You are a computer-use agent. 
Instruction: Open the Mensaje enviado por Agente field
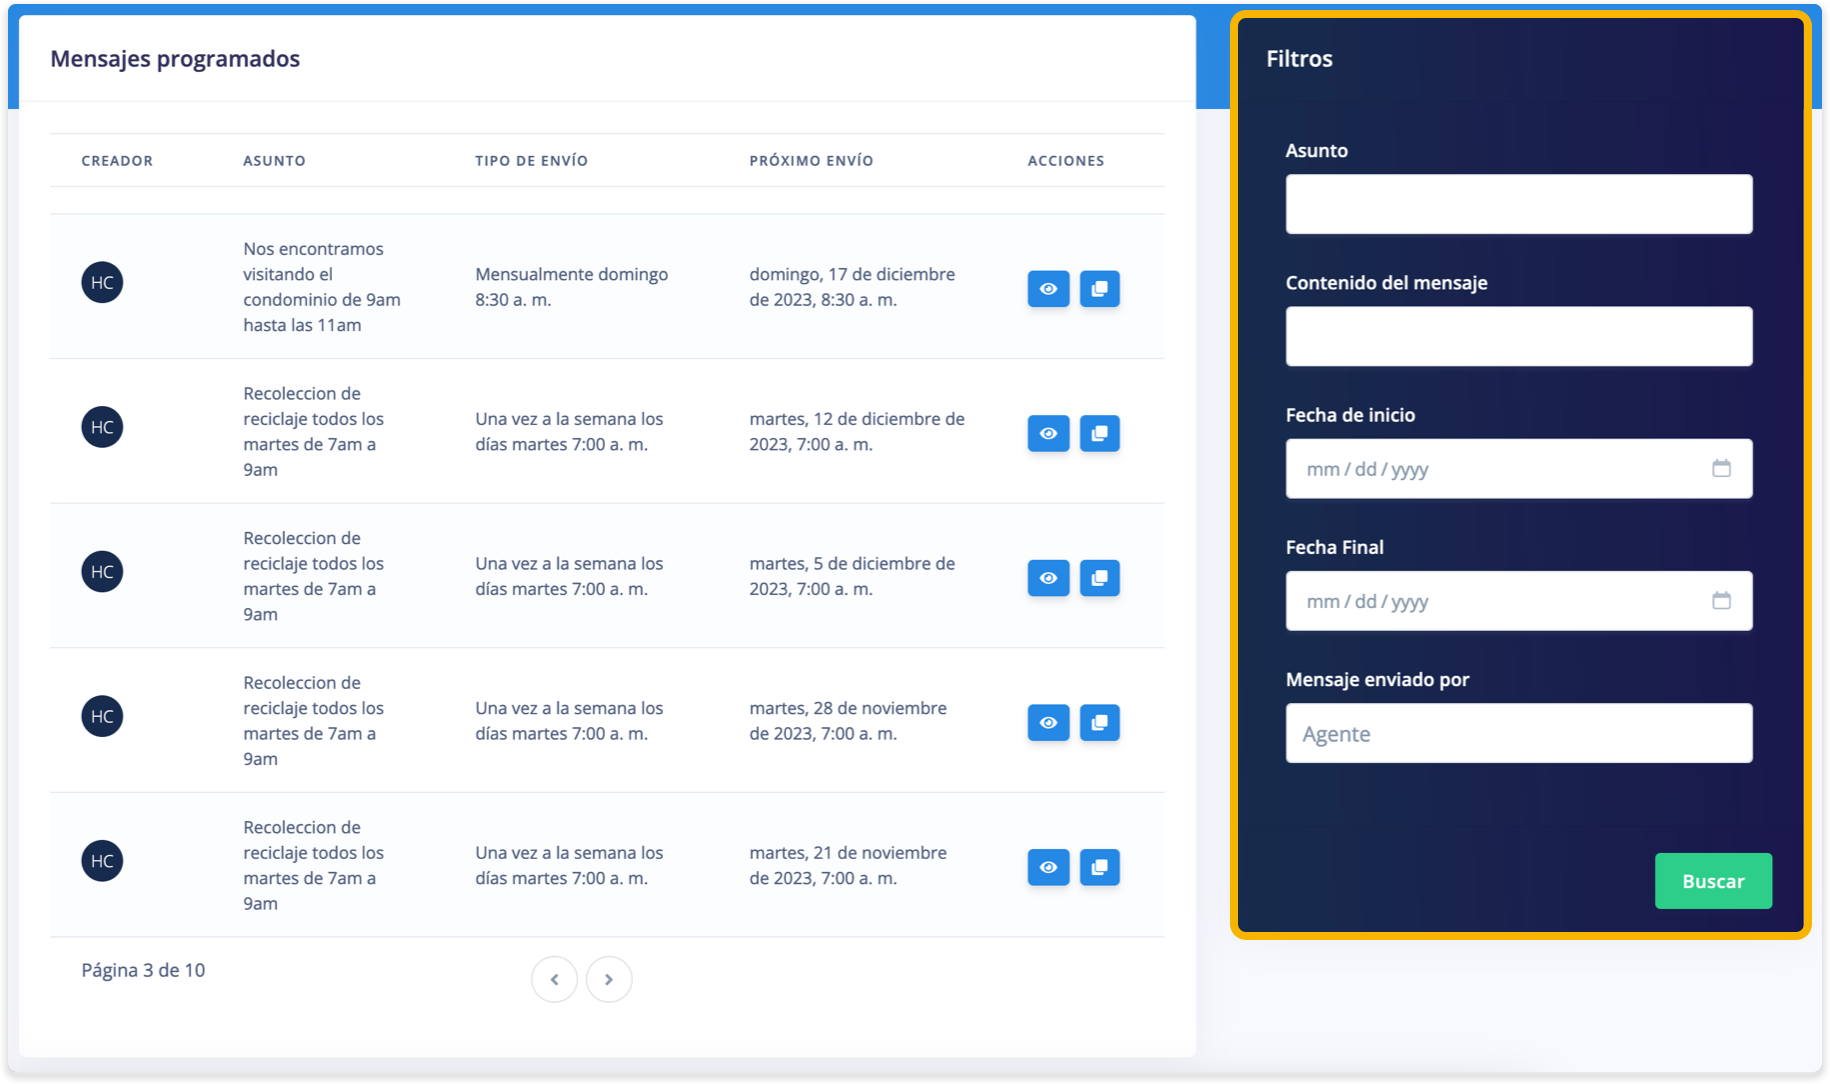click(1519, 733)
